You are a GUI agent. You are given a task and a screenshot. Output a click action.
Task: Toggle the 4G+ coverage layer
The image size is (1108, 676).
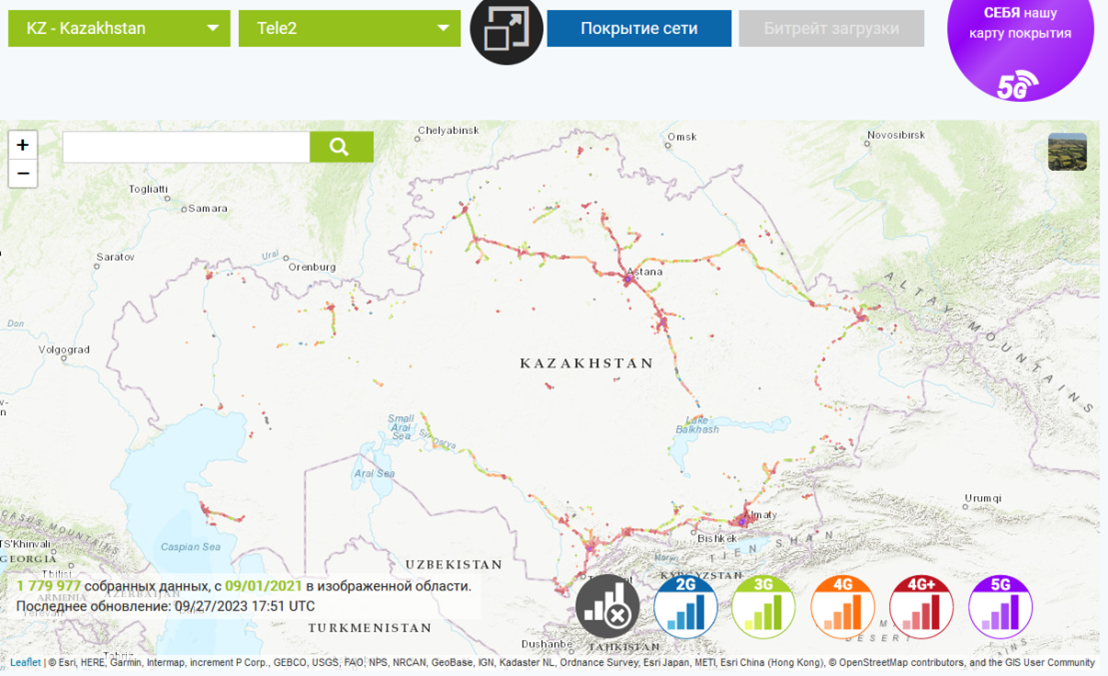[921, 607]
